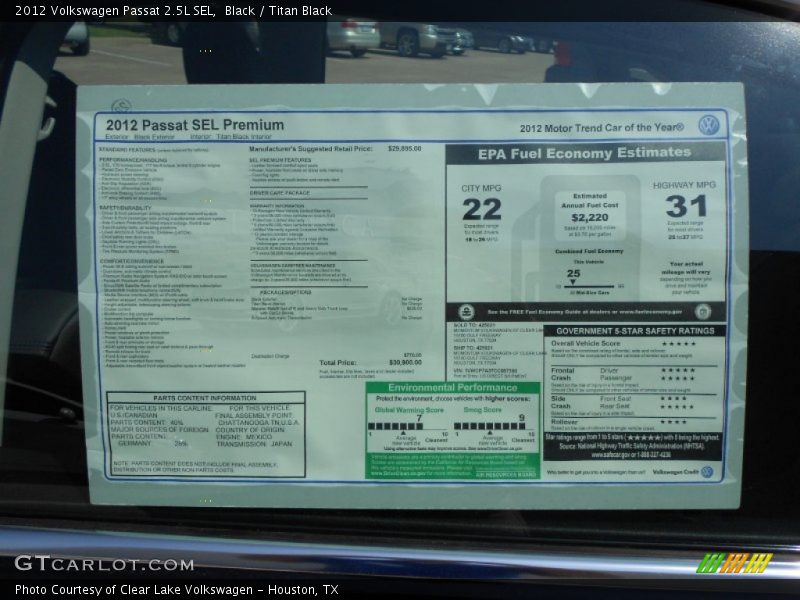800x600 pixels.
Task: Click the Smog Score bar showing 9
Action: [489, 426]
